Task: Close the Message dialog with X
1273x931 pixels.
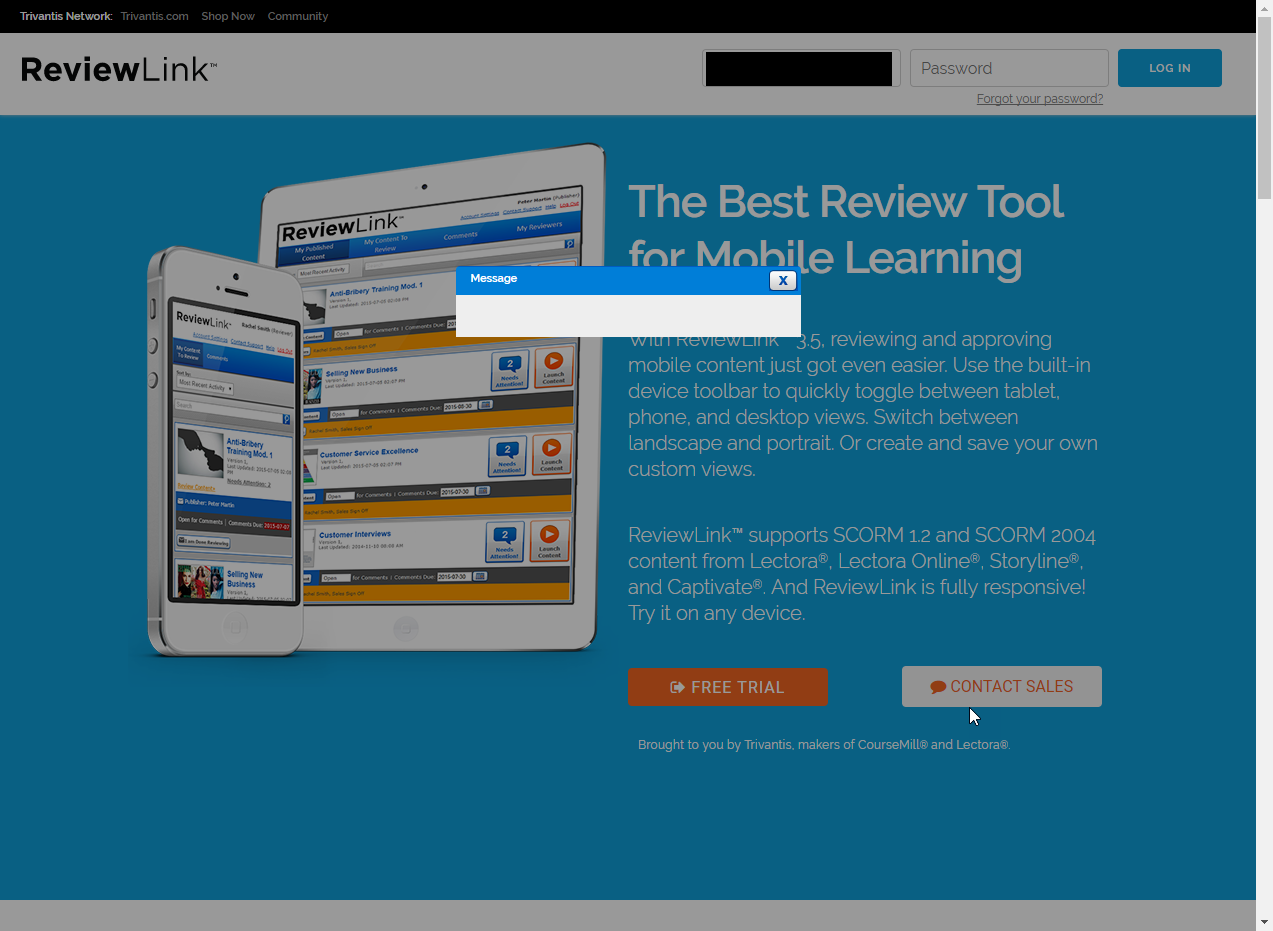Action: pos(783,280)
